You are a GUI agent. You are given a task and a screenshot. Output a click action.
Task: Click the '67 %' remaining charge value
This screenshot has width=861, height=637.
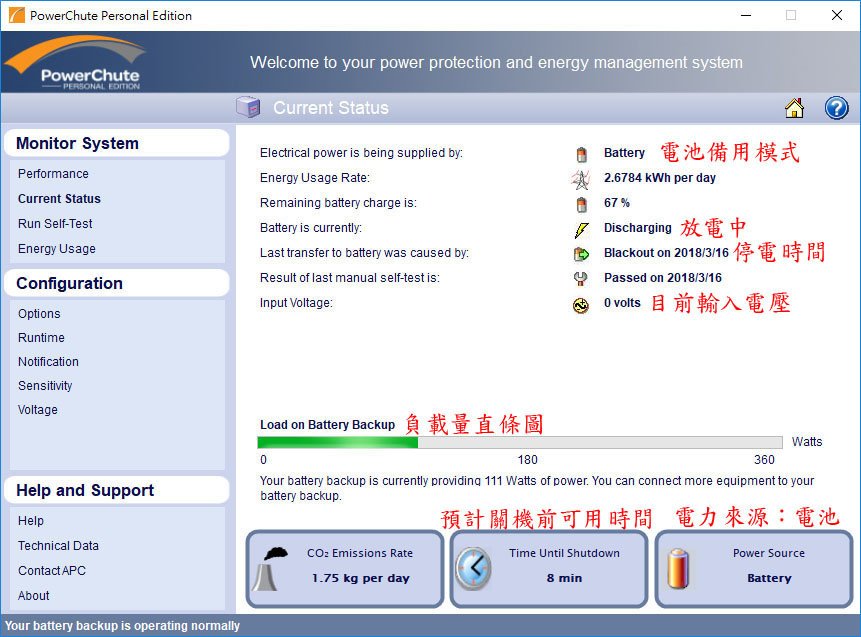pyautogui.click(x=617, y=203)
